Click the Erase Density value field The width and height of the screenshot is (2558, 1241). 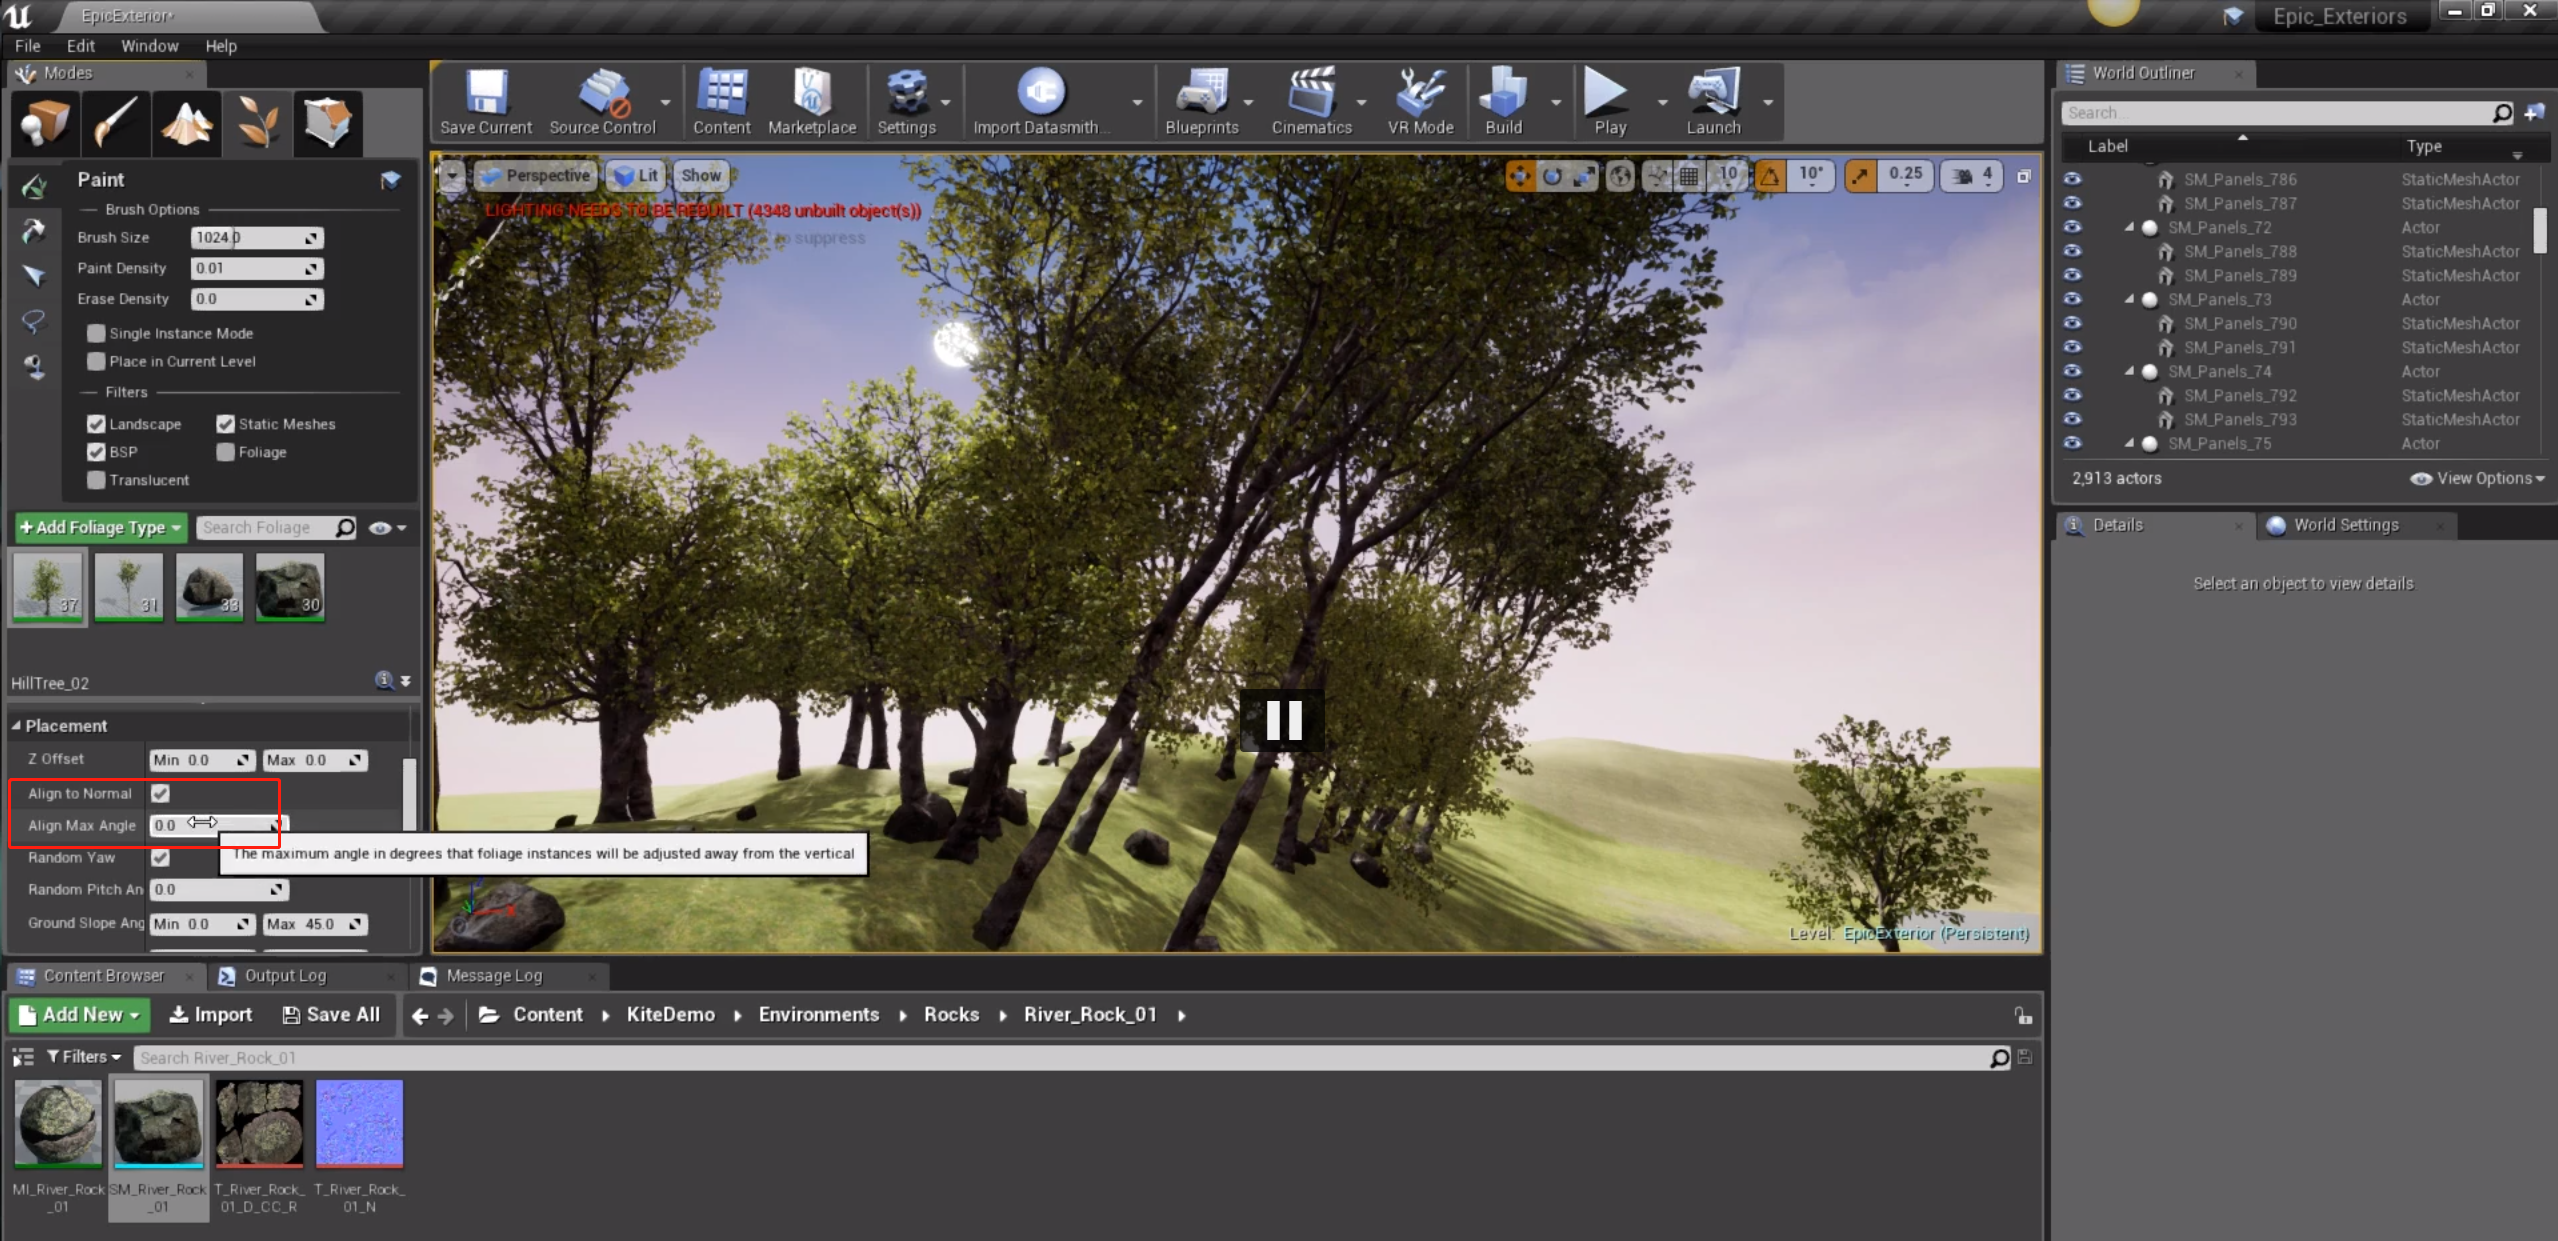tap(257, 299)
